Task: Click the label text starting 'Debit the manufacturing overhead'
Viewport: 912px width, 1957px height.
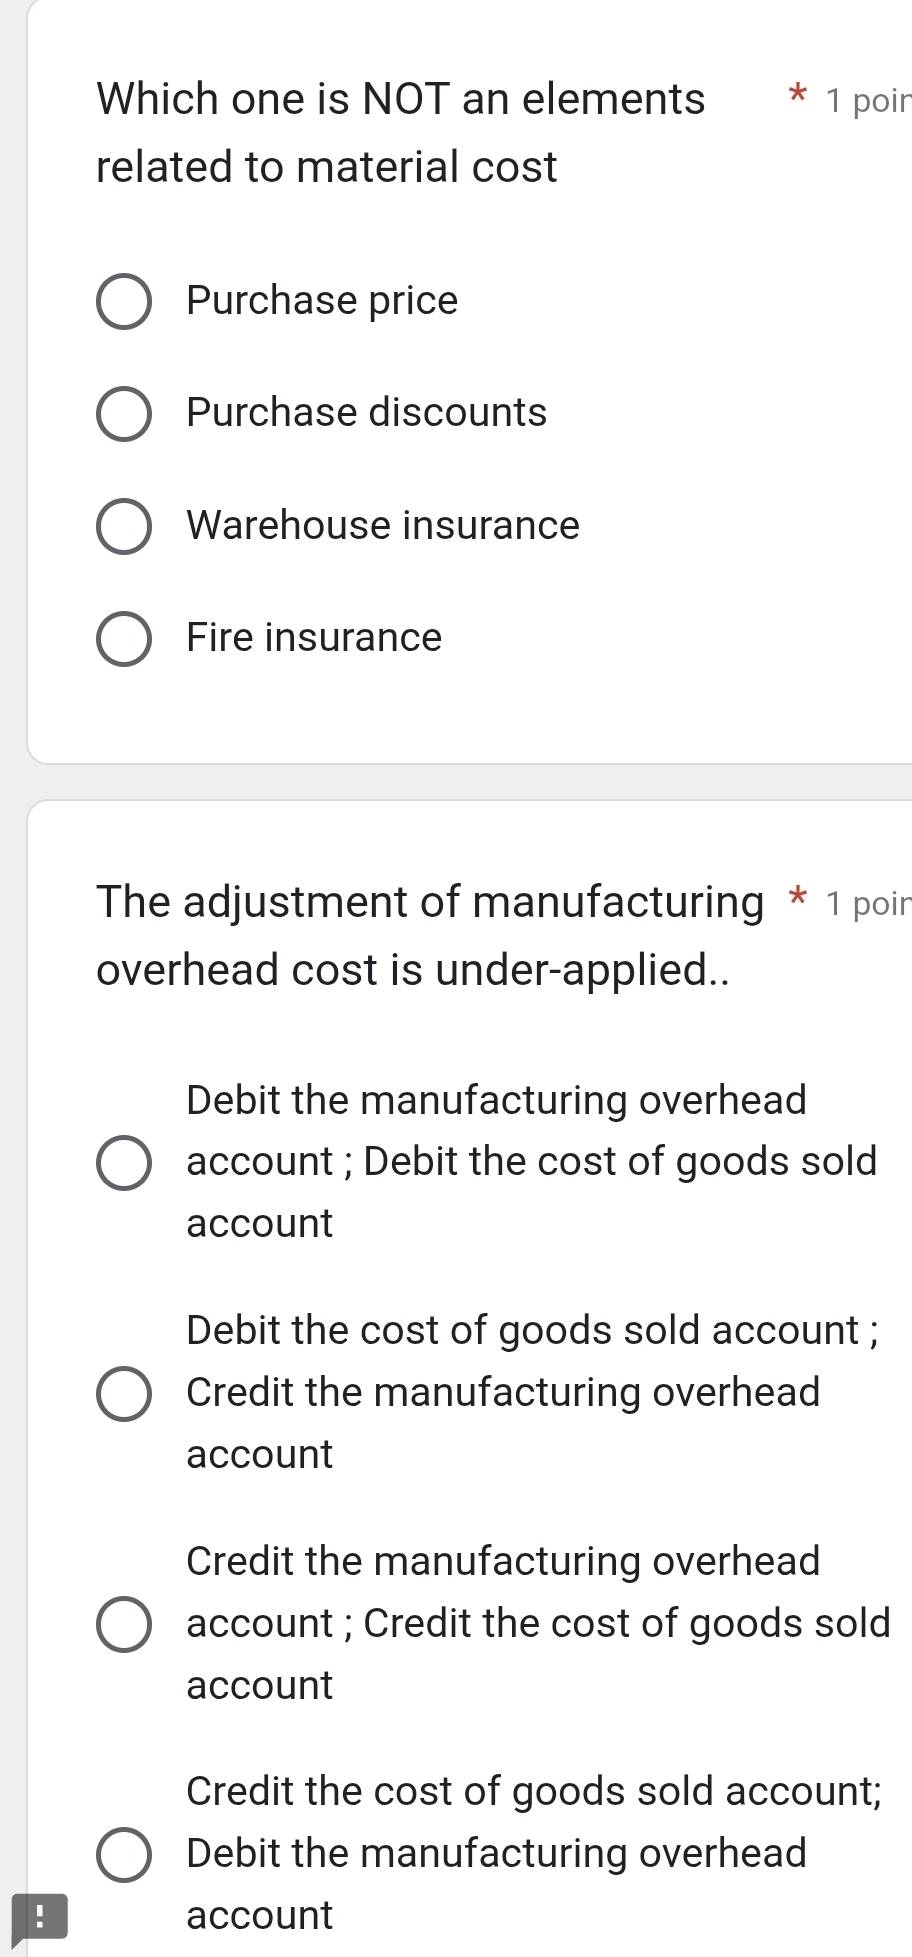Action: pyautogui.click(x=531, y=1162)
